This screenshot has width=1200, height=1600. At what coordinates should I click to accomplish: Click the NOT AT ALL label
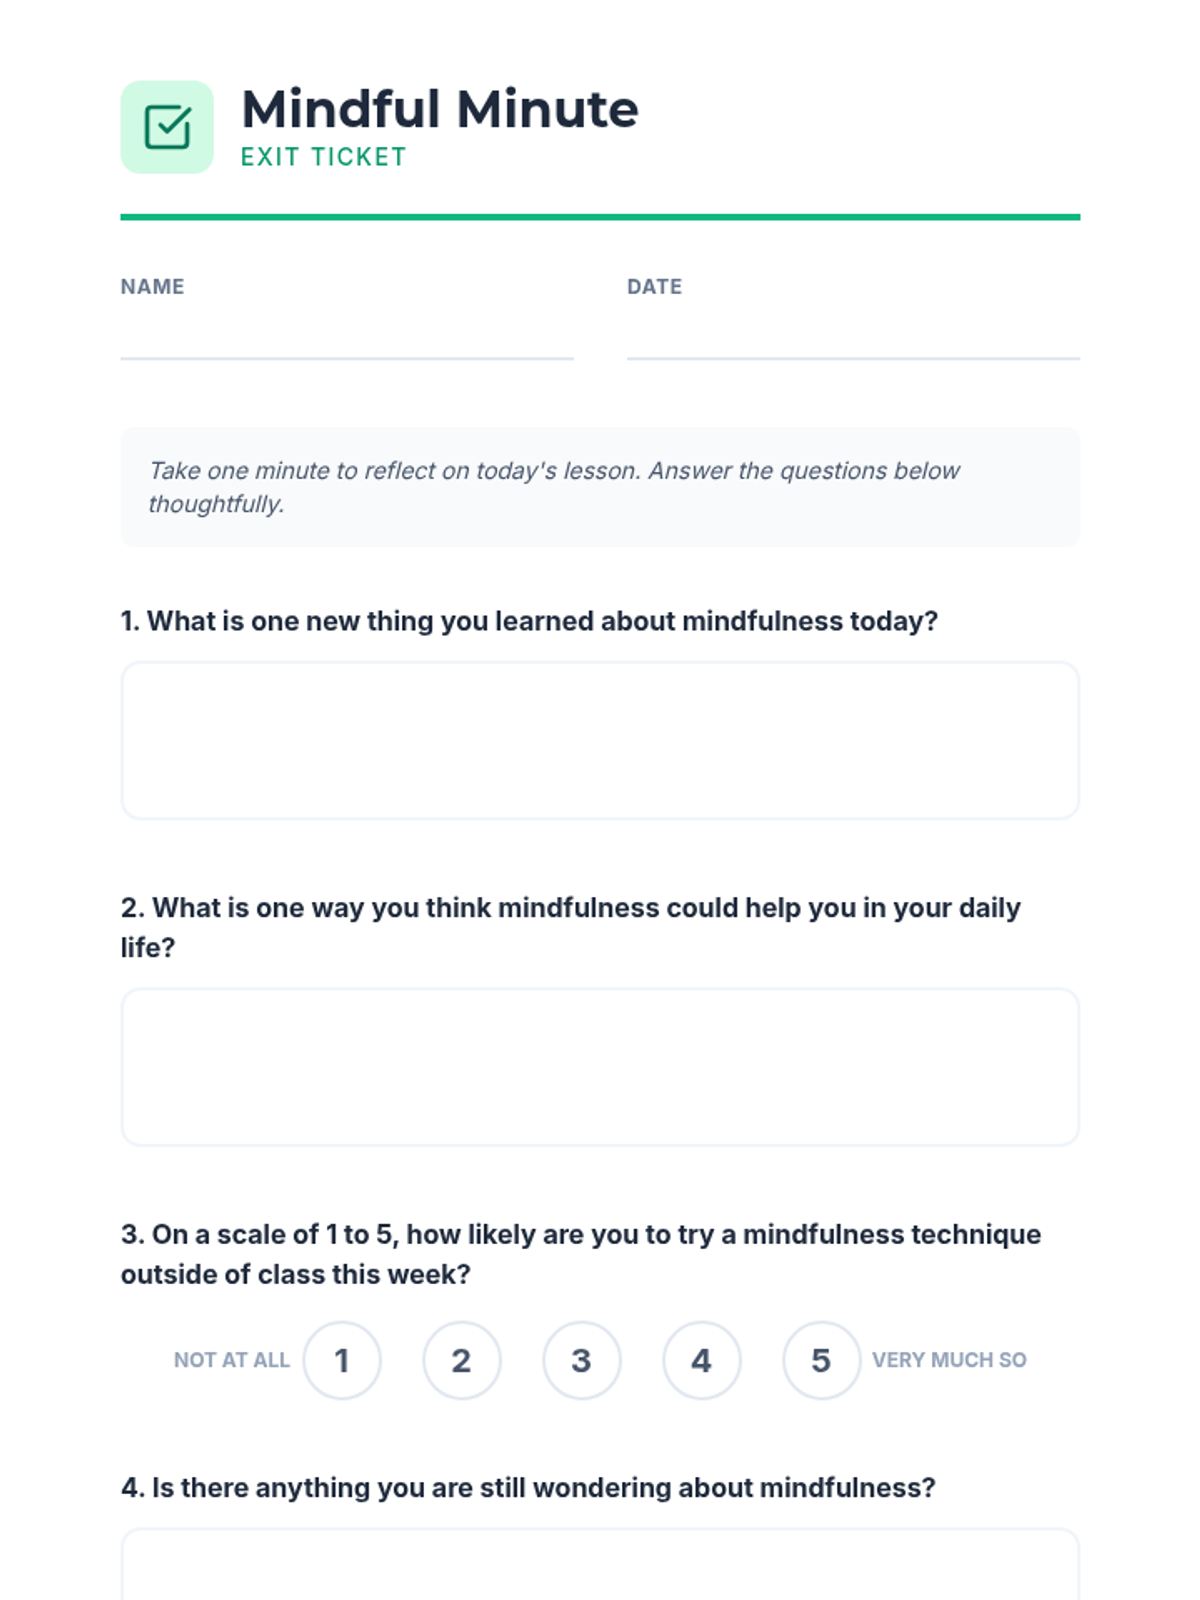coord(231,1360)
